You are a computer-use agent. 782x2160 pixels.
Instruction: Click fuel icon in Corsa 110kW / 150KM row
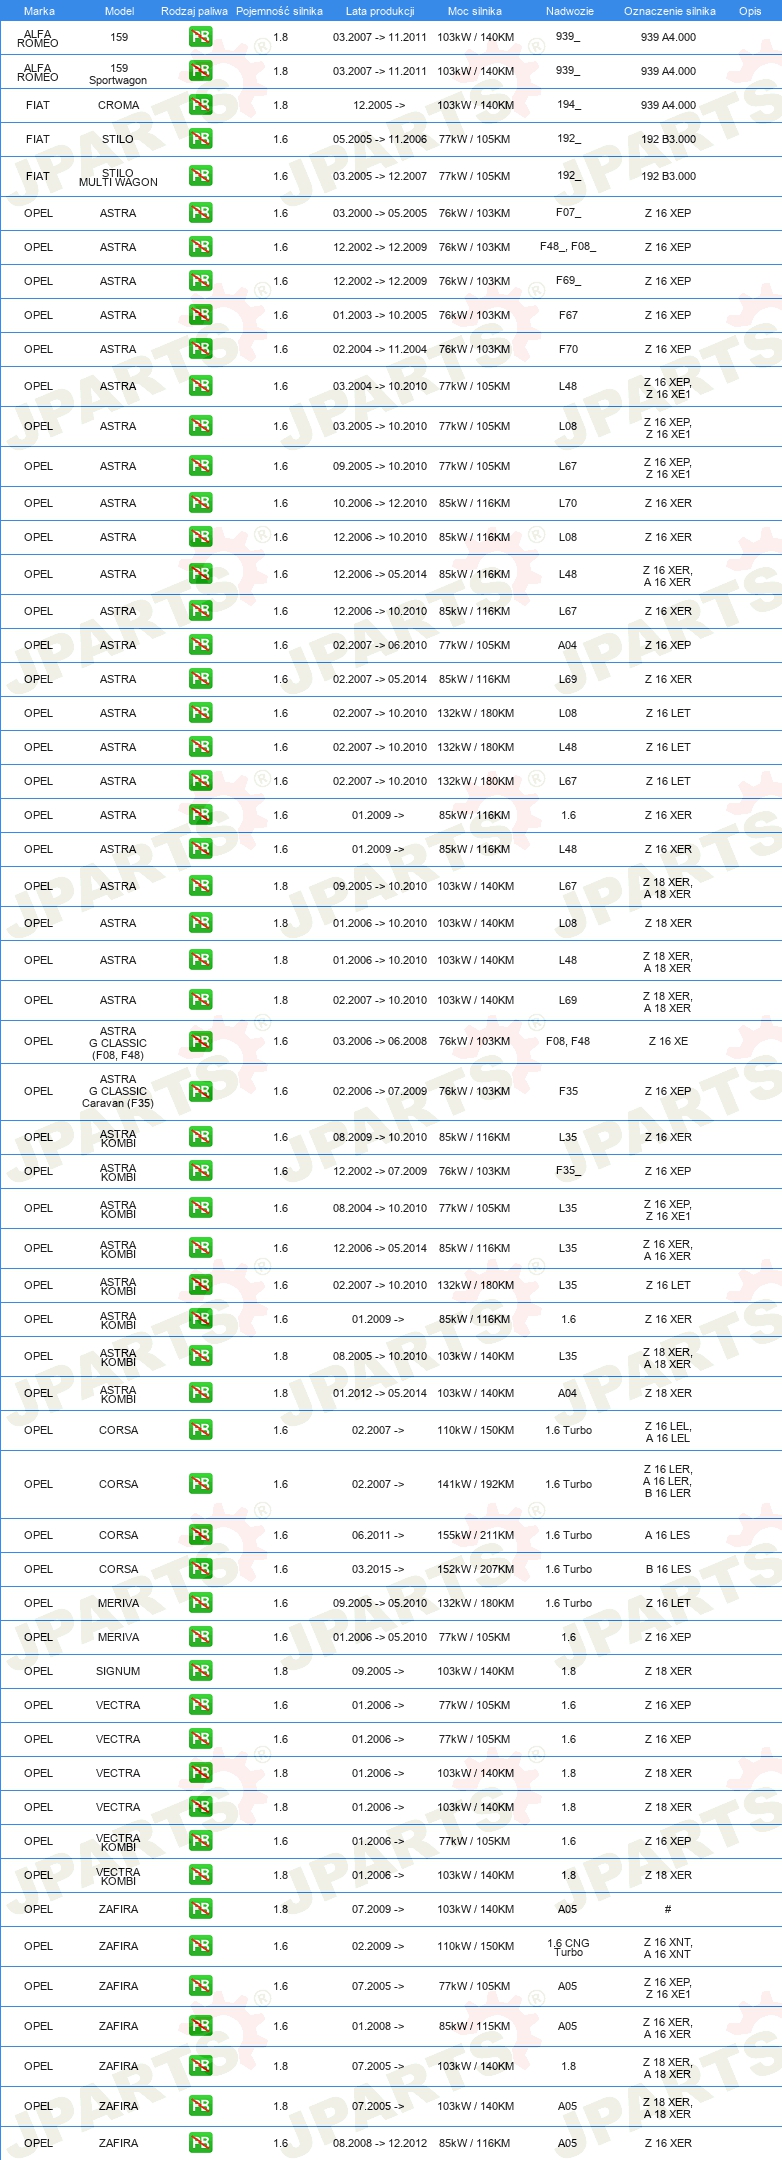pos(200,1430)
